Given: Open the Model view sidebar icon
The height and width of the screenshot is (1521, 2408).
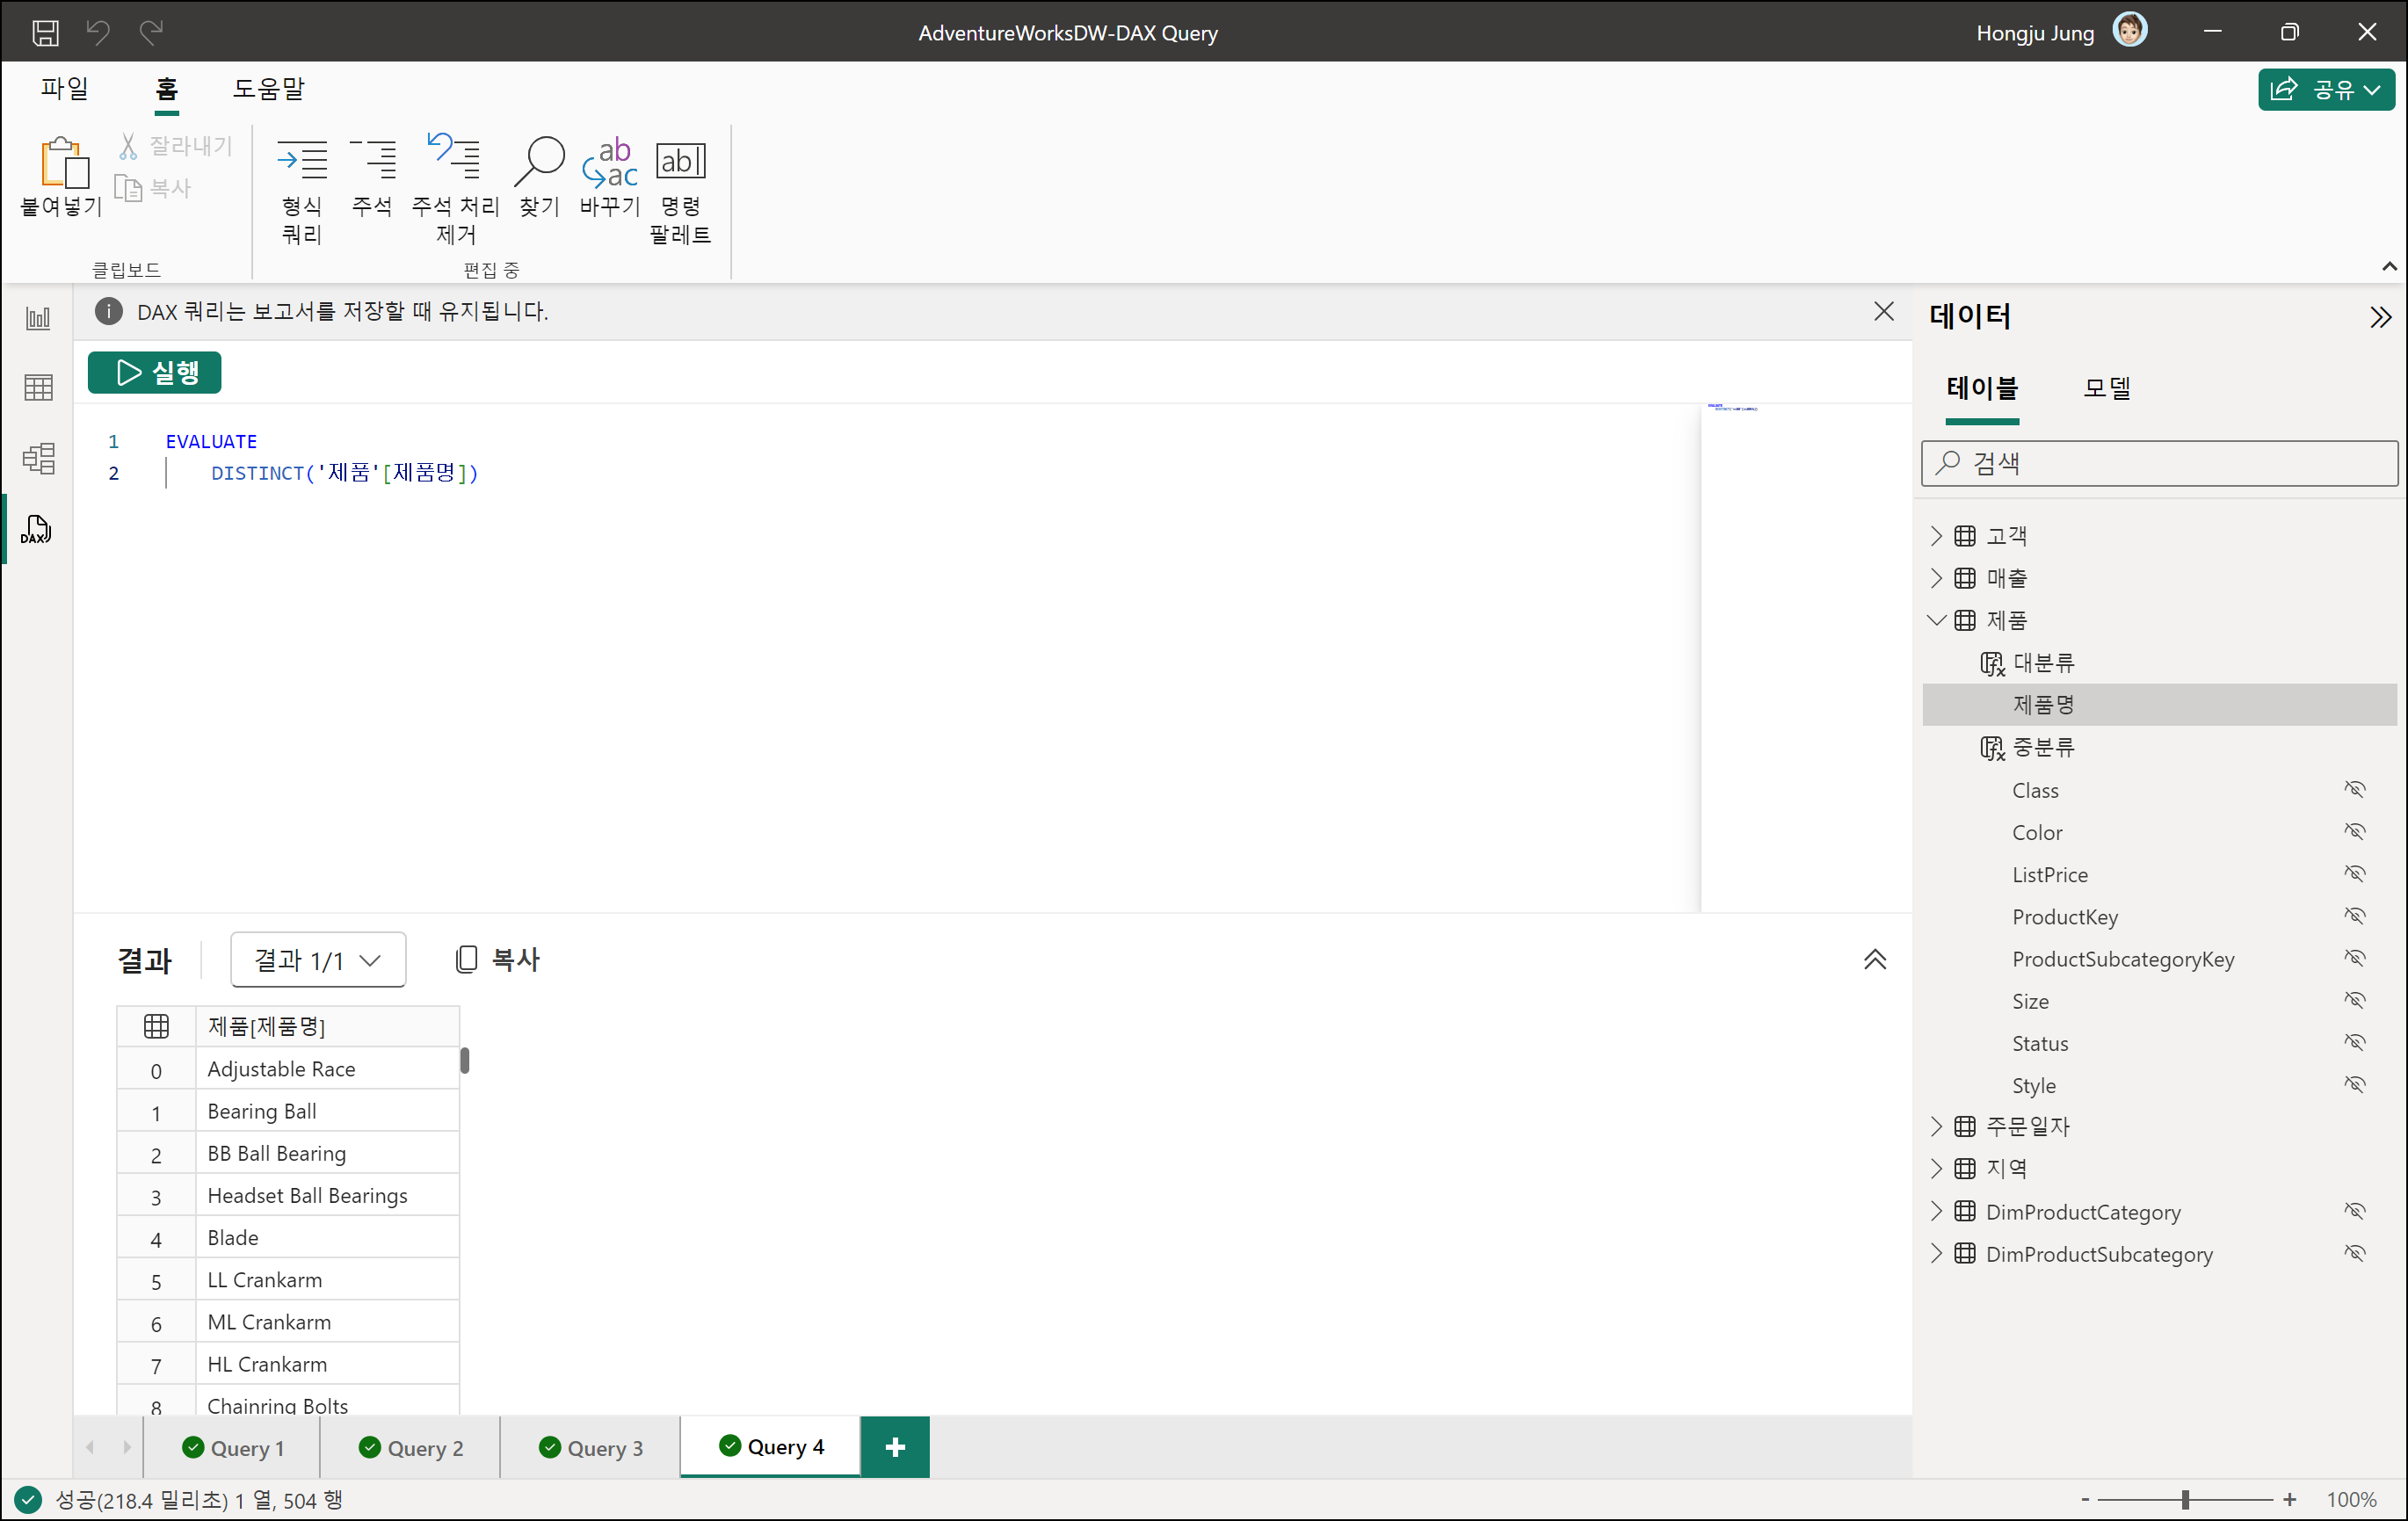Looking at the screenshot, I should pos(38,458).
